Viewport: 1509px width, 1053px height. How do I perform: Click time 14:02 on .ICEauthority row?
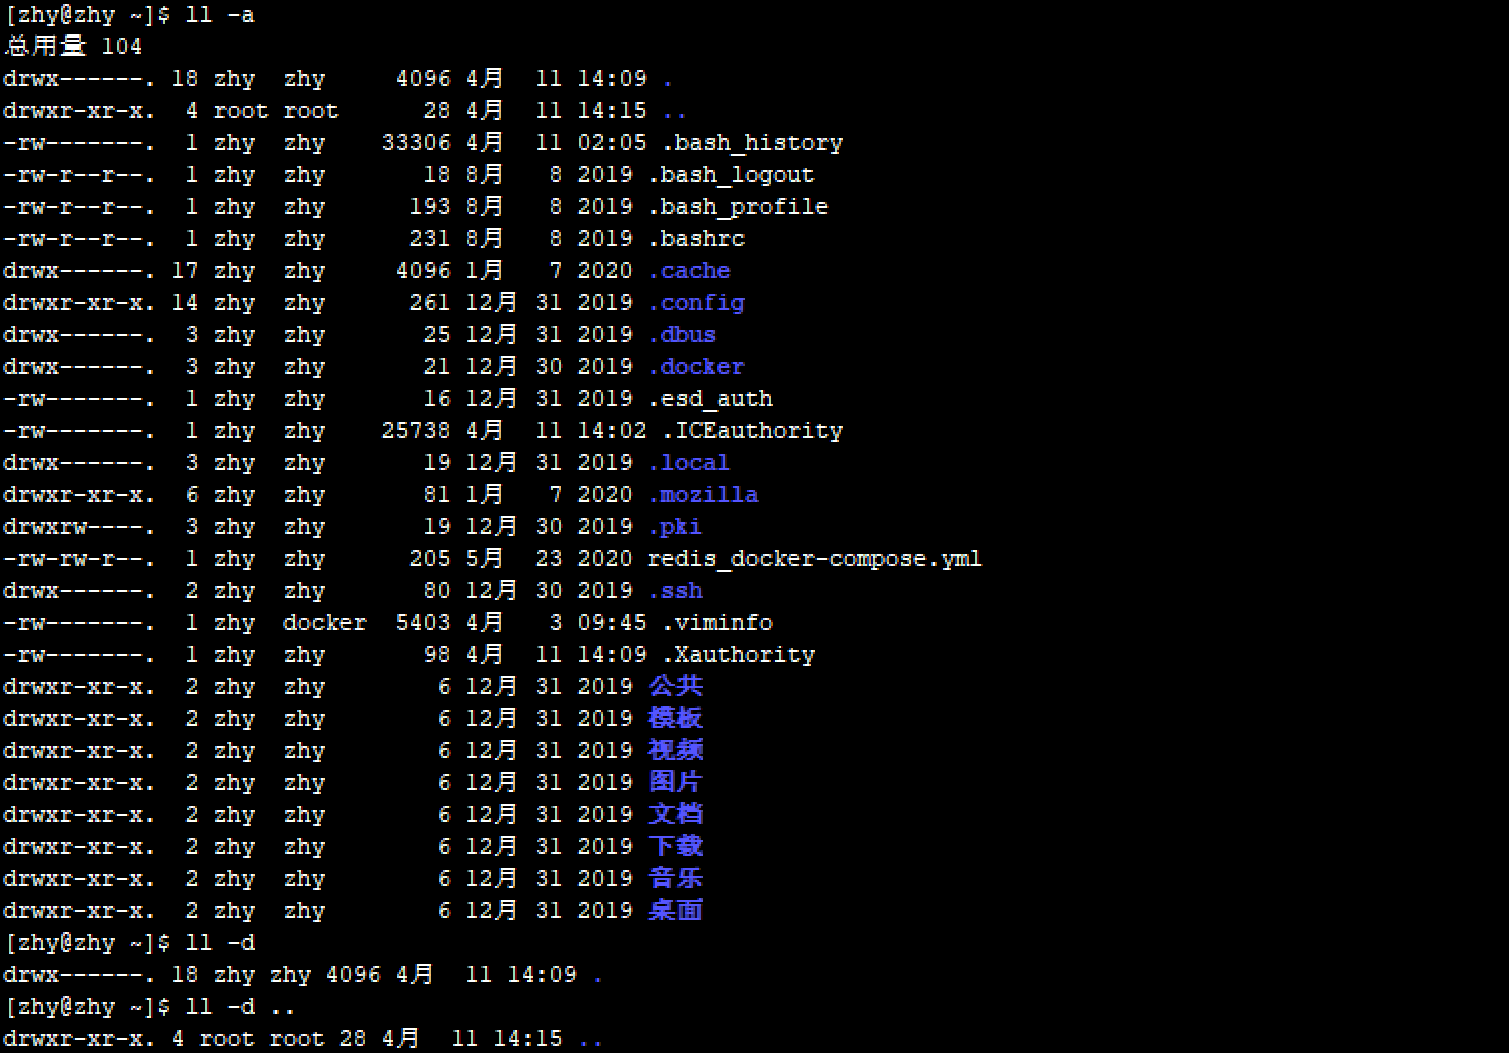tap(612, 431)
